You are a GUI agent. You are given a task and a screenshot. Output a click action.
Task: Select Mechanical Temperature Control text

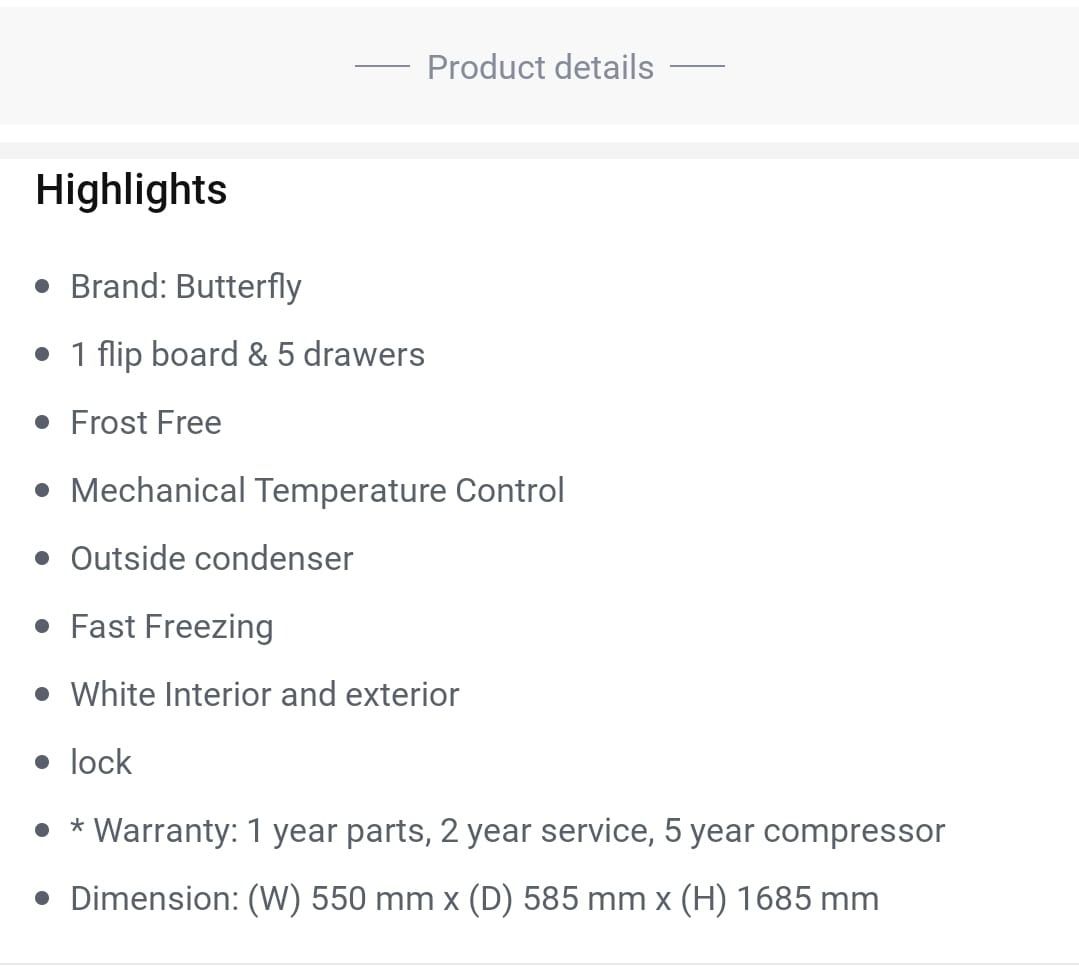tap(317, 491)
